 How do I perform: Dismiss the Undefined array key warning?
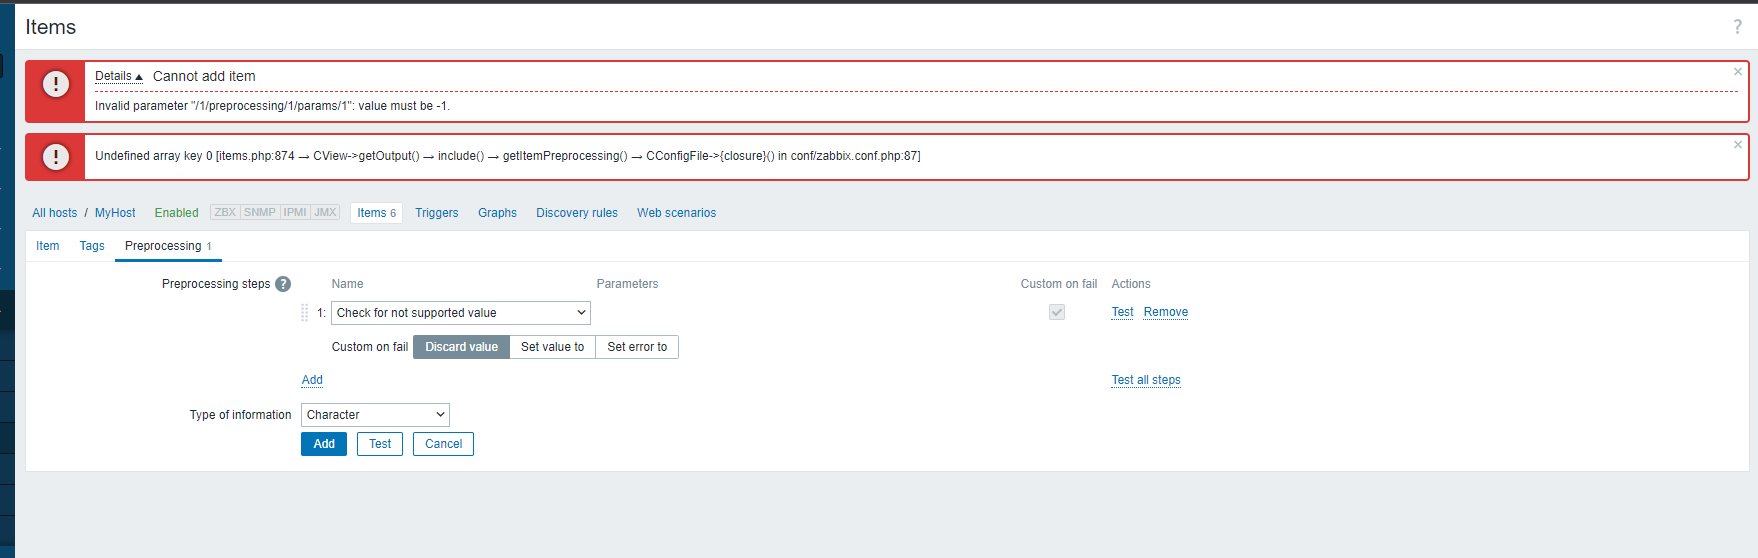1738,145
